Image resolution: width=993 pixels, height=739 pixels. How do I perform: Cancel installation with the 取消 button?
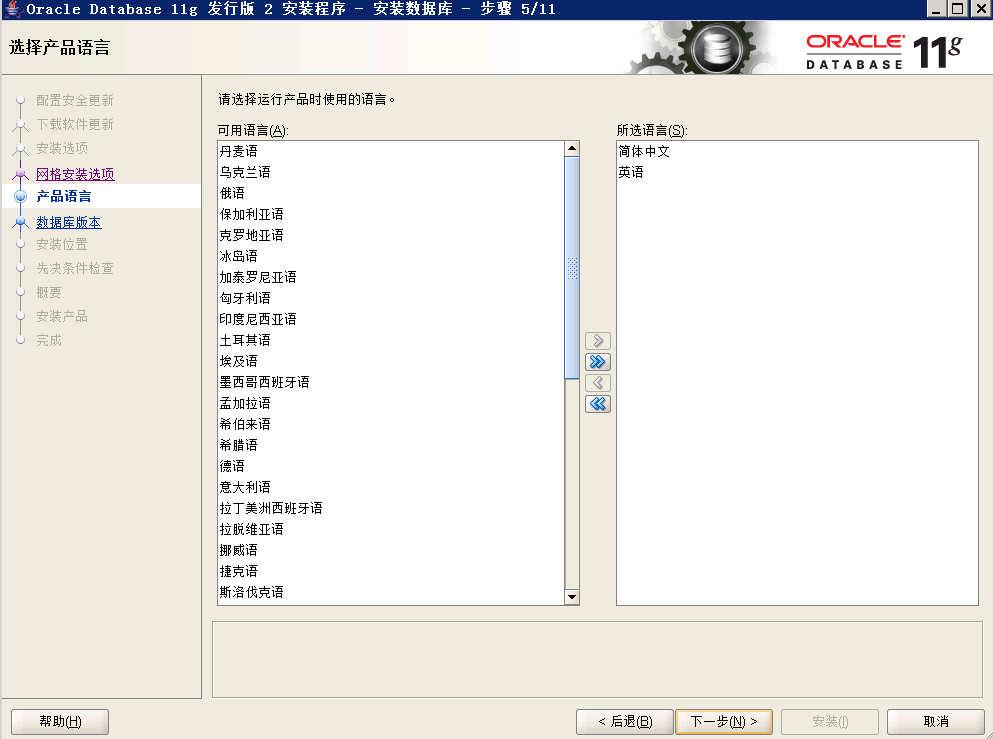tap(935, 721)
